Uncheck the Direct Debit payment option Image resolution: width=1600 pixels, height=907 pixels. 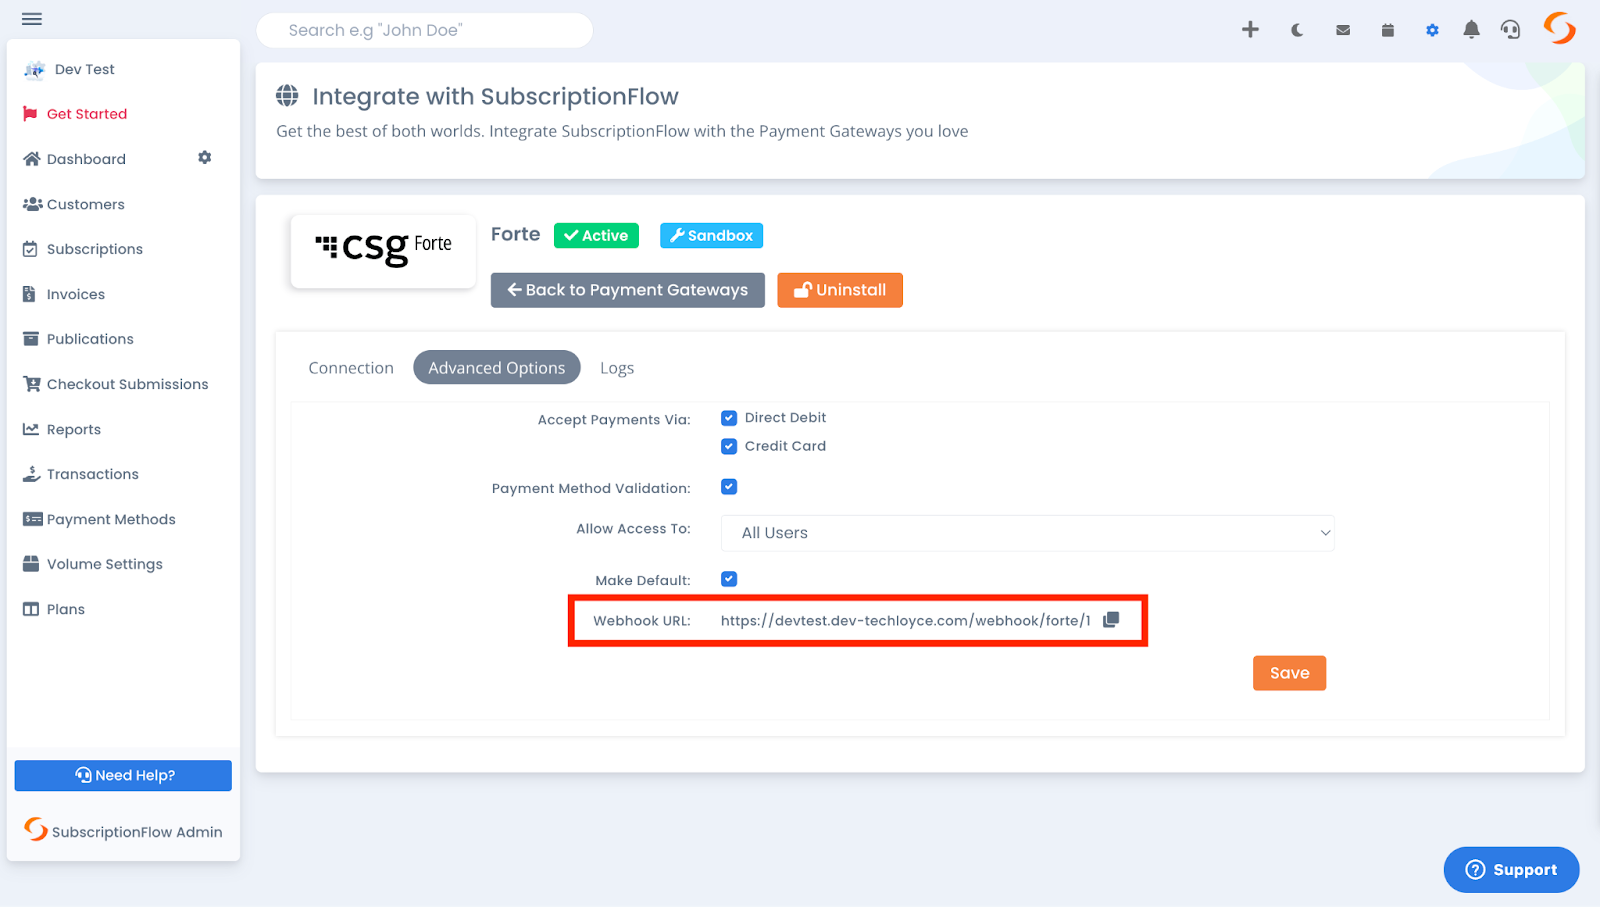[x=729, y=417]
